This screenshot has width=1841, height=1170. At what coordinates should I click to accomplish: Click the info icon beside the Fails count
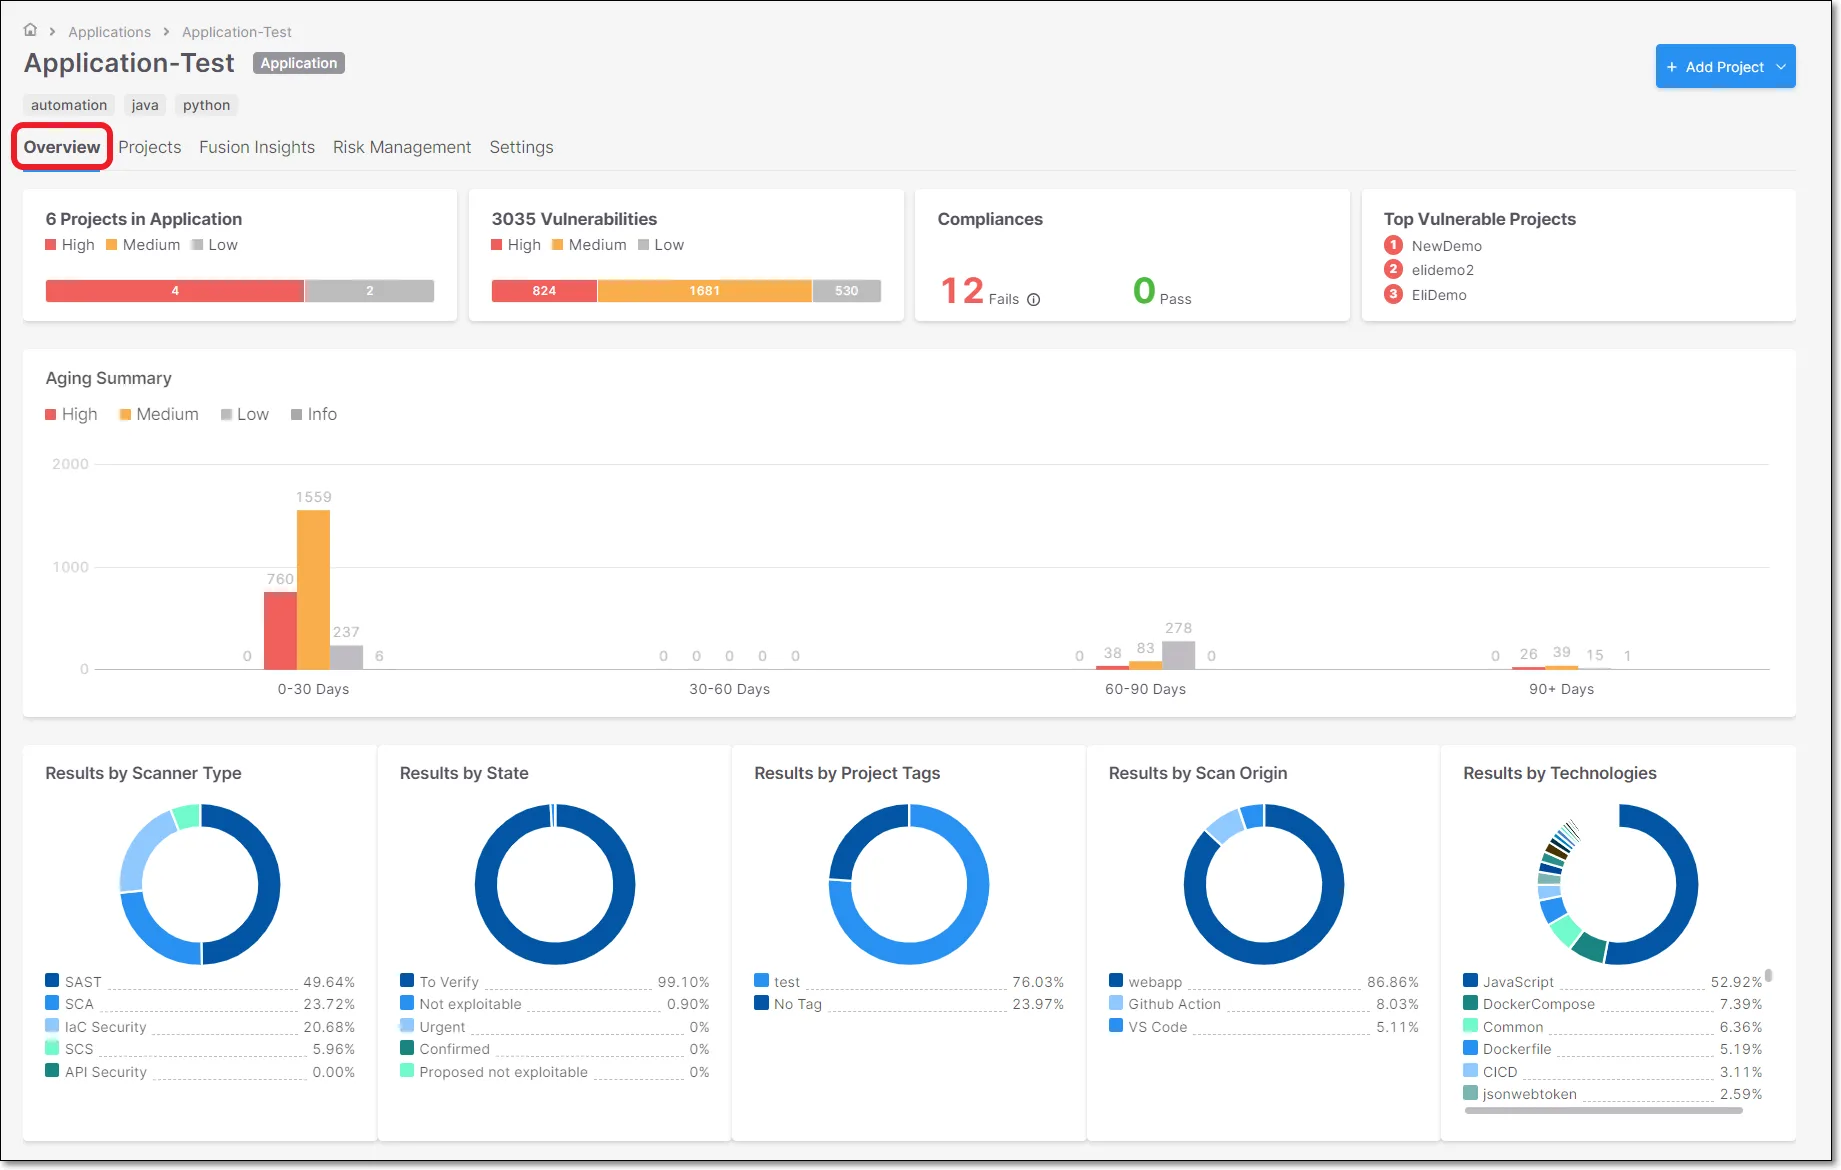[1033, 299]
